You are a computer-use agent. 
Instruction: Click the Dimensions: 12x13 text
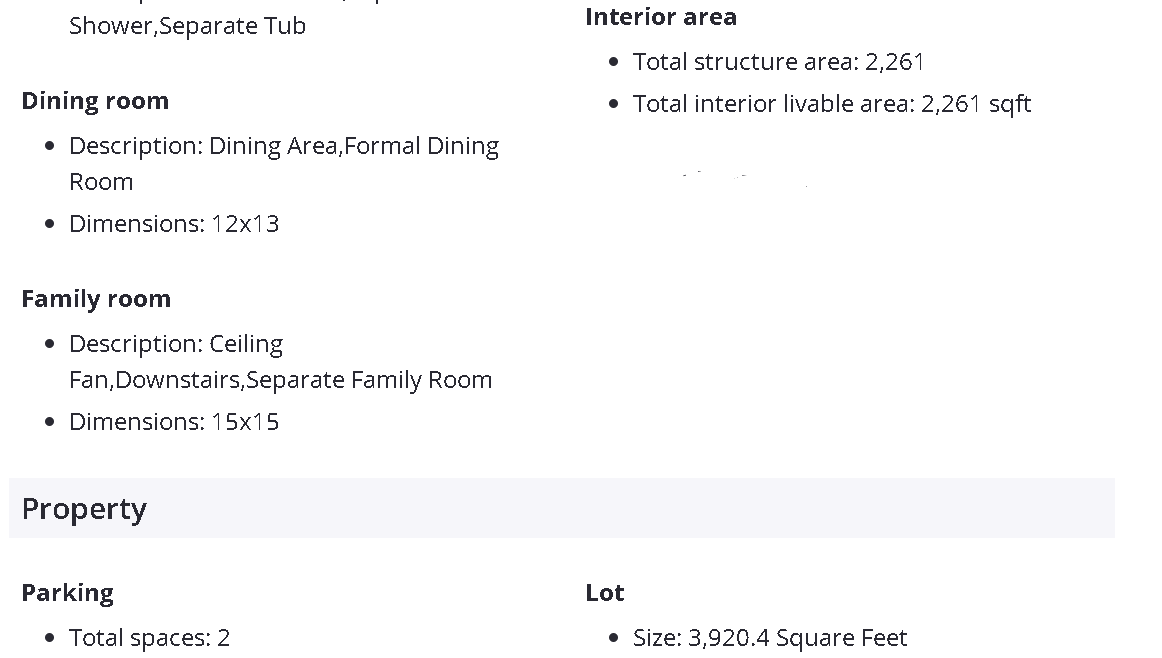point(174,223)
